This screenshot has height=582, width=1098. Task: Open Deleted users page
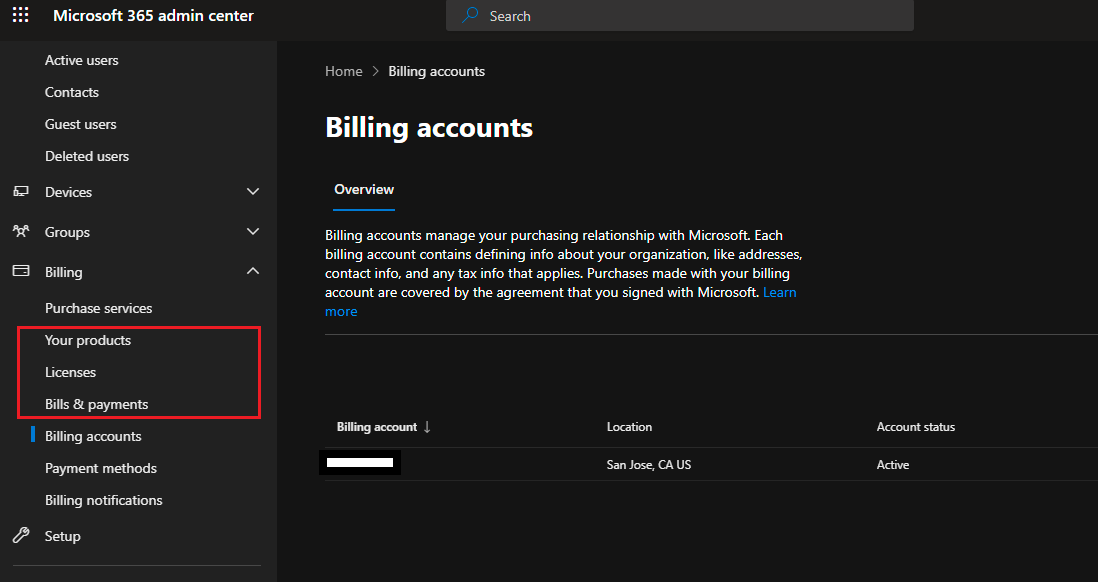pos(87,156)
